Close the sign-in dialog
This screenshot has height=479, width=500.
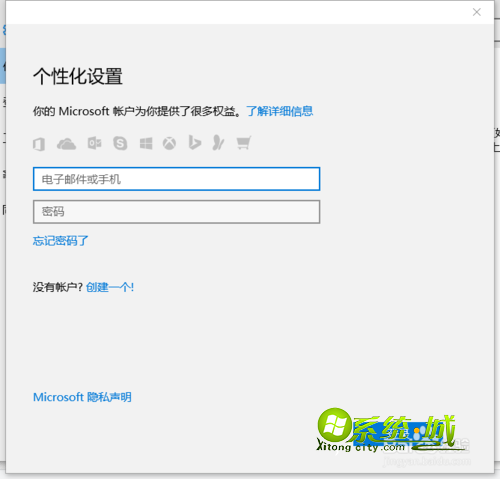pos(477,12)
